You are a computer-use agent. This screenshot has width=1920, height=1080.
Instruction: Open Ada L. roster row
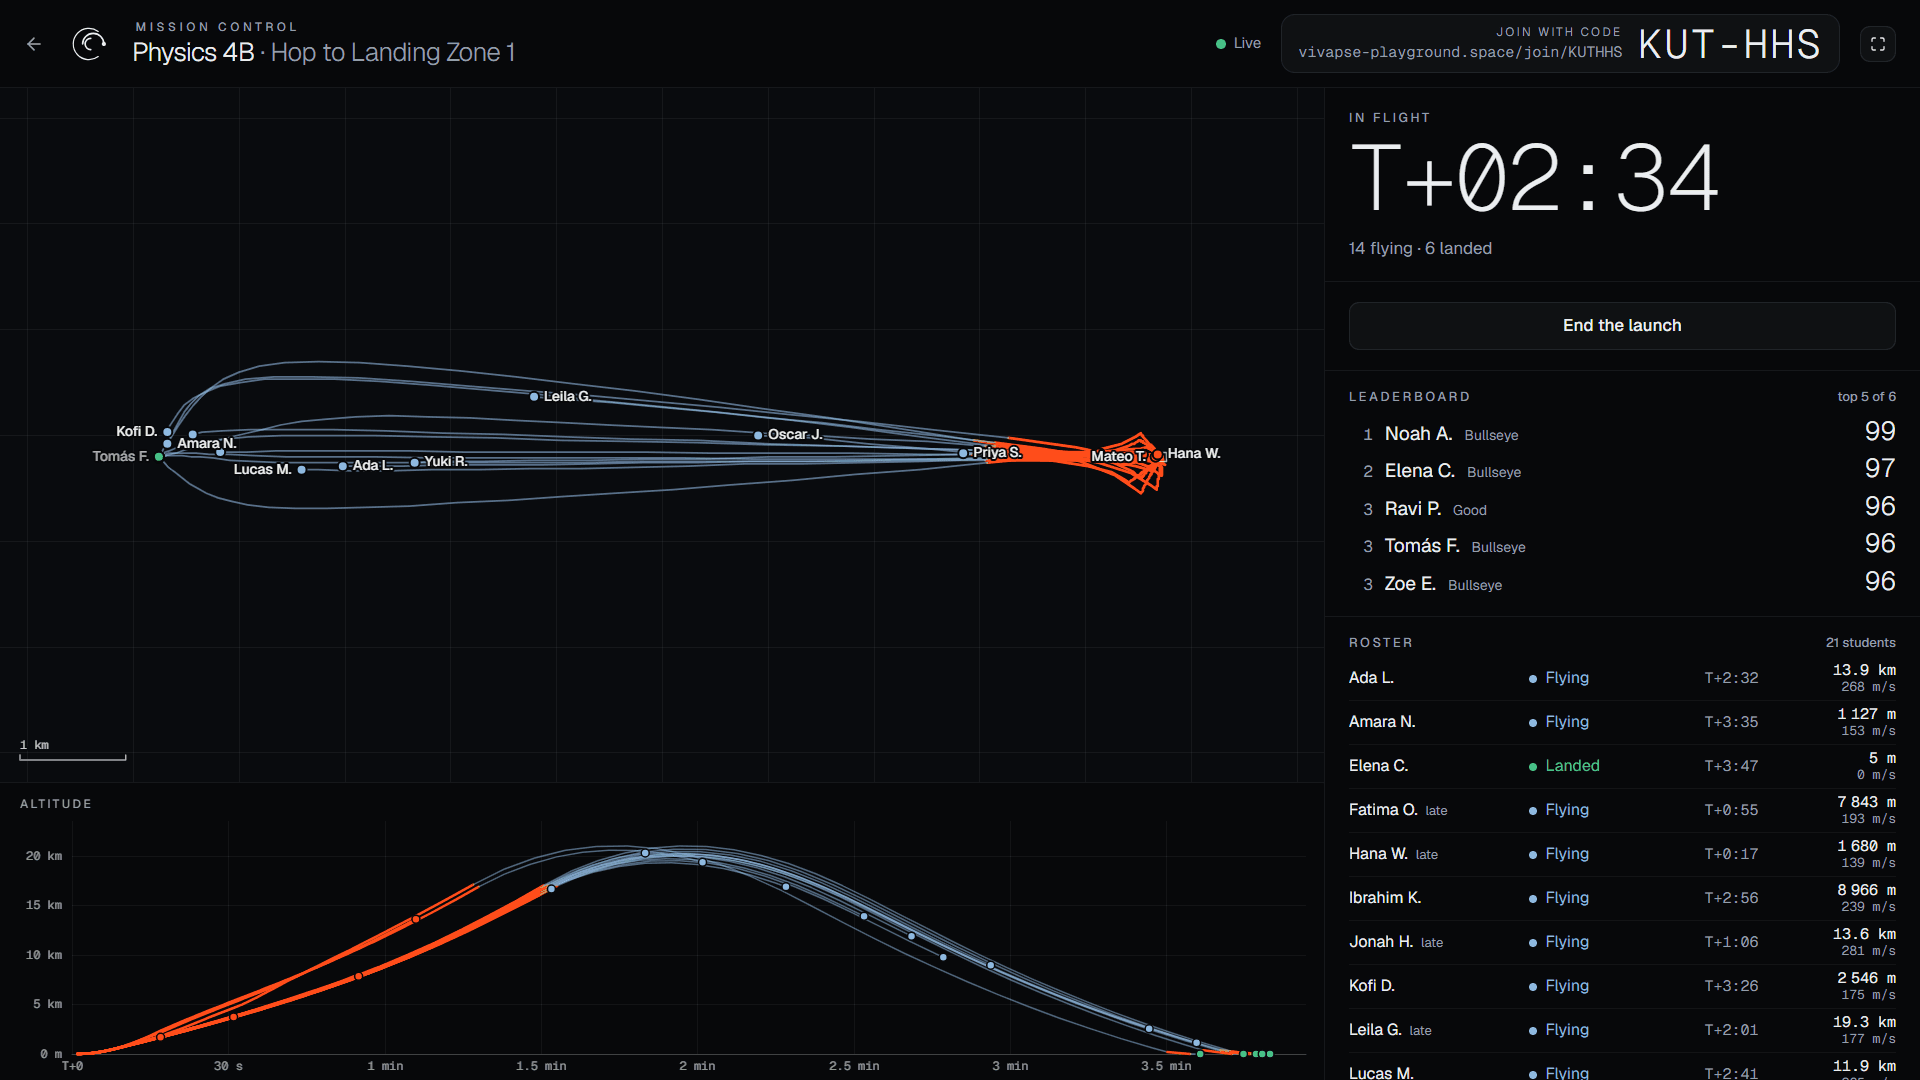tap(1622, 678)
